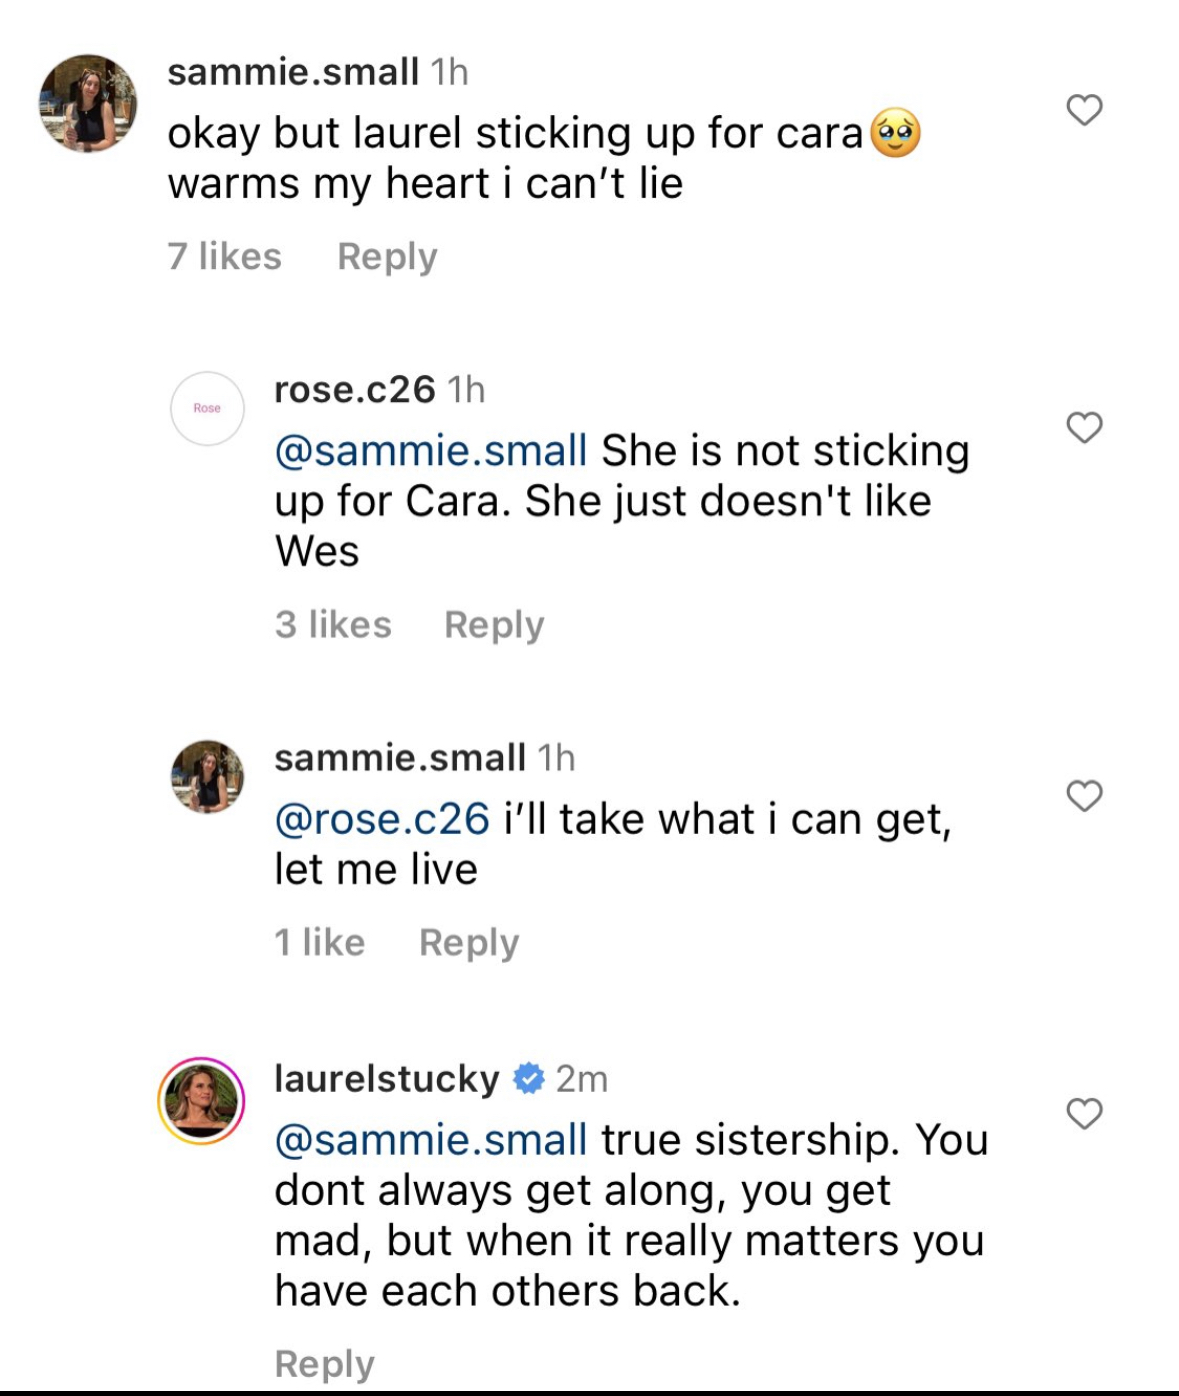Open sammie.small's avatar in reply thread
The image size is (1179, 1396).
coord(207,777)
